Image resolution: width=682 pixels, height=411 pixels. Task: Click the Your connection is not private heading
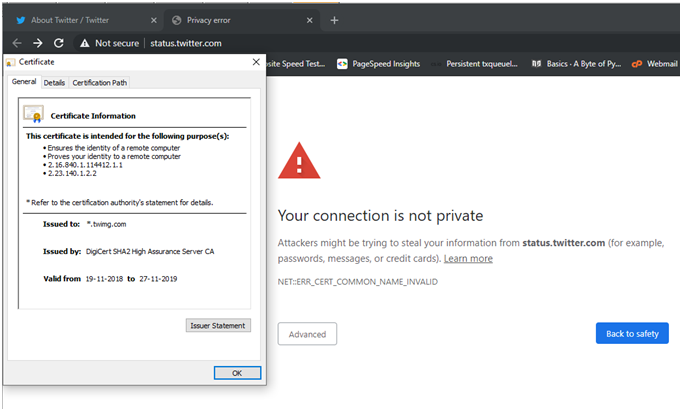381,216
